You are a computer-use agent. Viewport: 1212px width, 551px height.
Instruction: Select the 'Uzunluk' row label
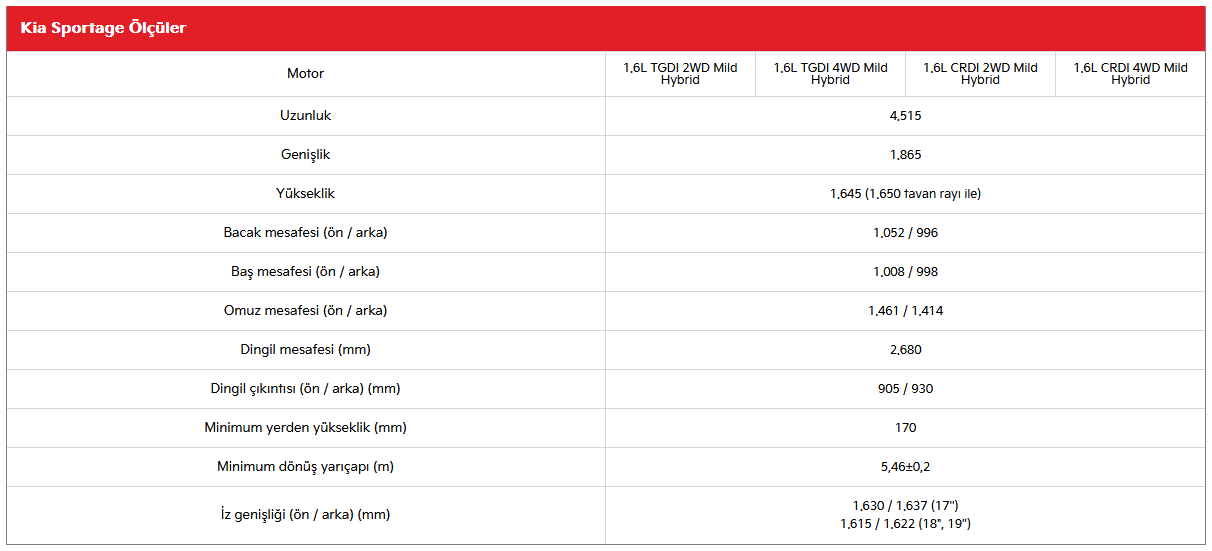coord(305,116)
